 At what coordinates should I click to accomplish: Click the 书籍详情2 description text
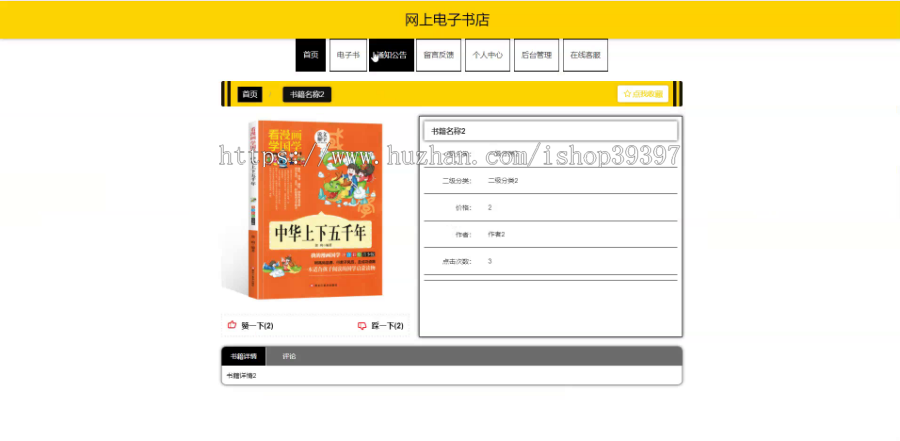(242, 376)
